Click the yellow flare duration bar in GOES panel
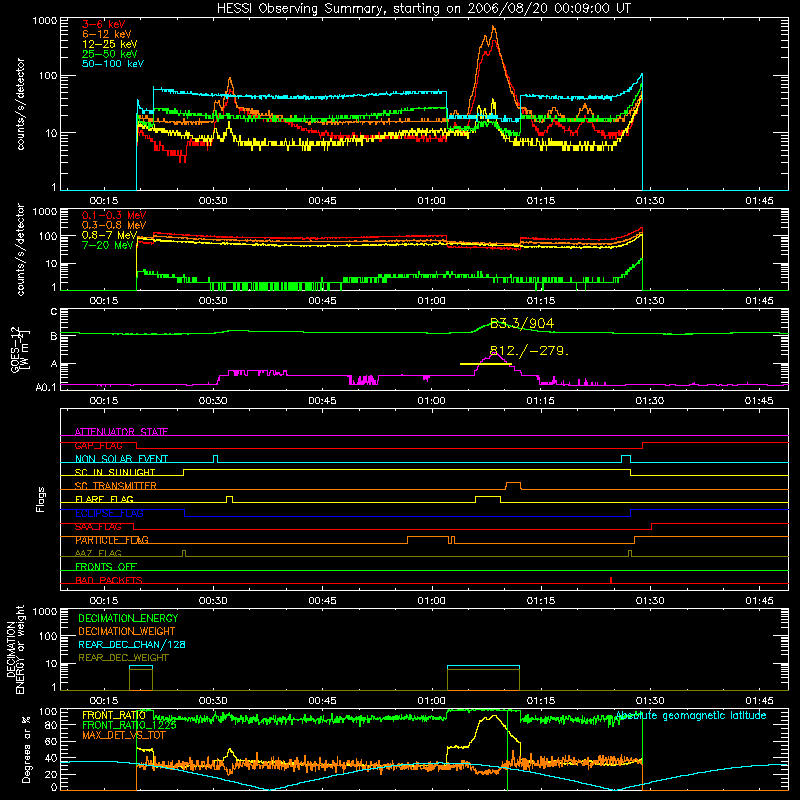800x800 pixels. (485, 364)
